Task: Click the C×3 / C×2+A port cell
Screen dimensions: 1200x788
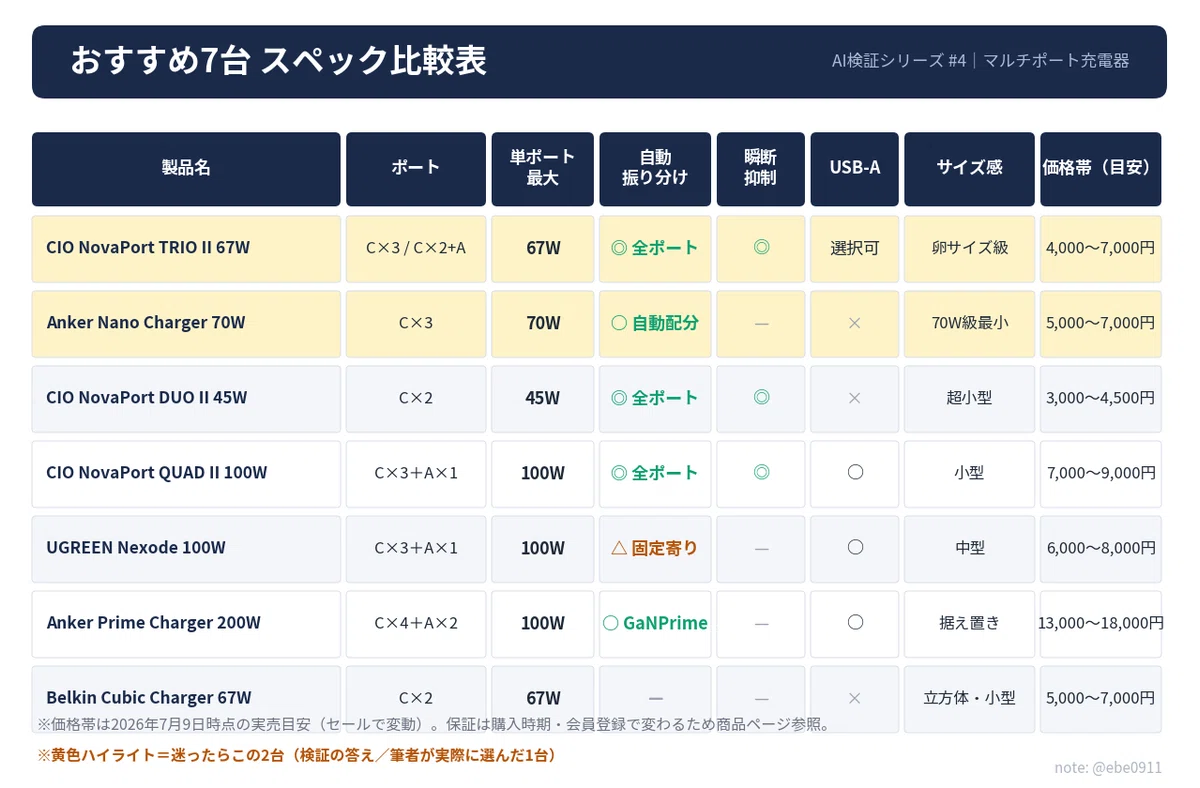Action: coord(416,248)
